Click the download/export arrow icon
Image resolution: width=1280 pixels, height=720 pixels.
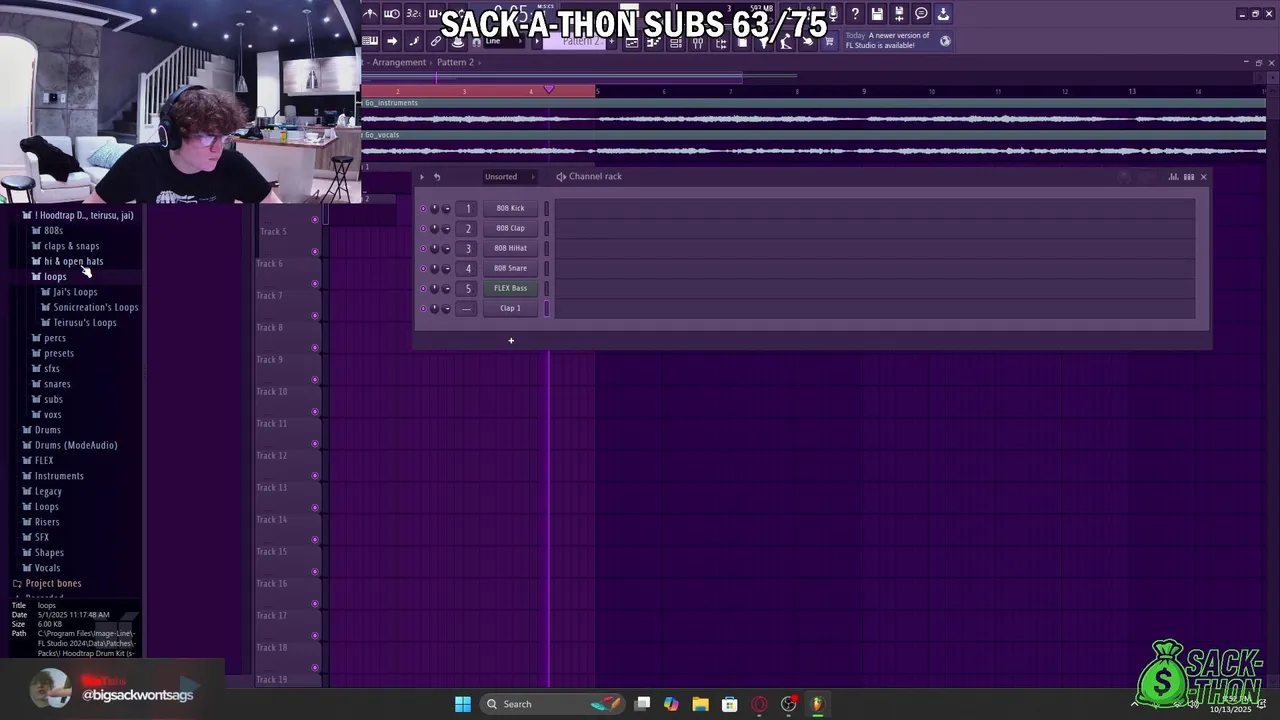point(943,14)
